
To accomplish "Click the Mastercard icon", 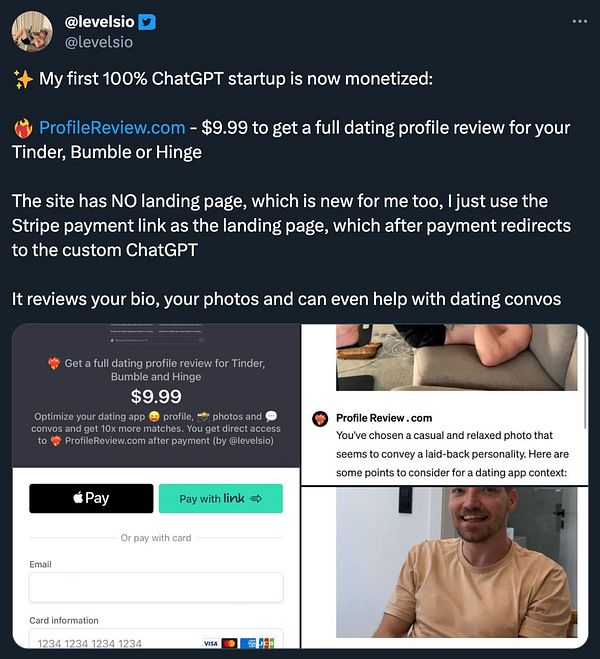I will coord(229,643).
